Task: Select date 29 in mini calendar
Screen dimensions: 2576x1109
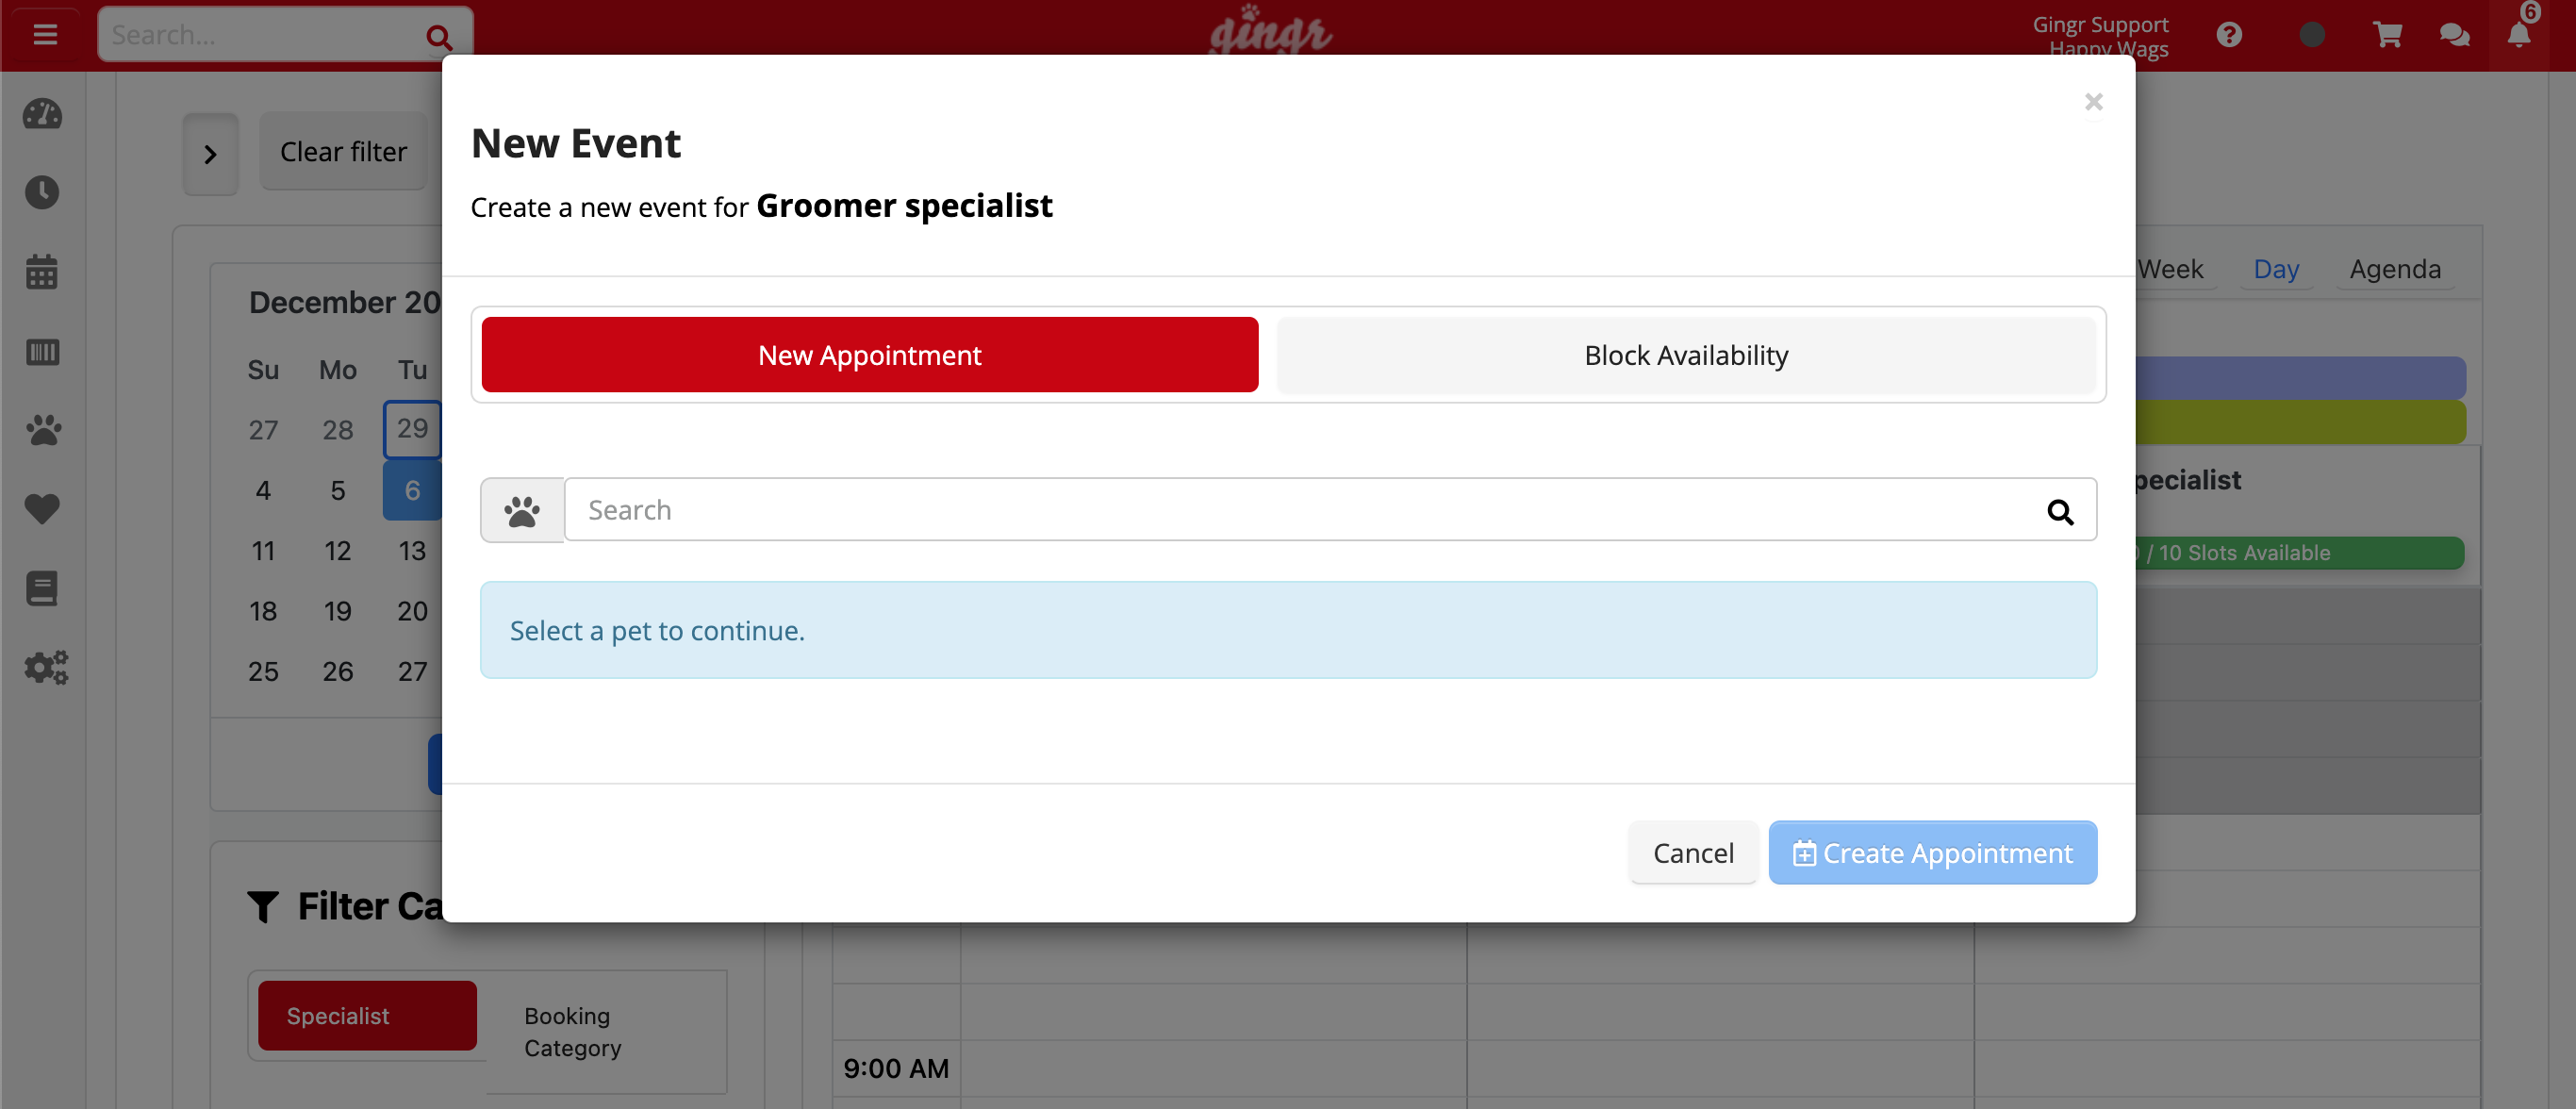Action: [x=412, y=429]
